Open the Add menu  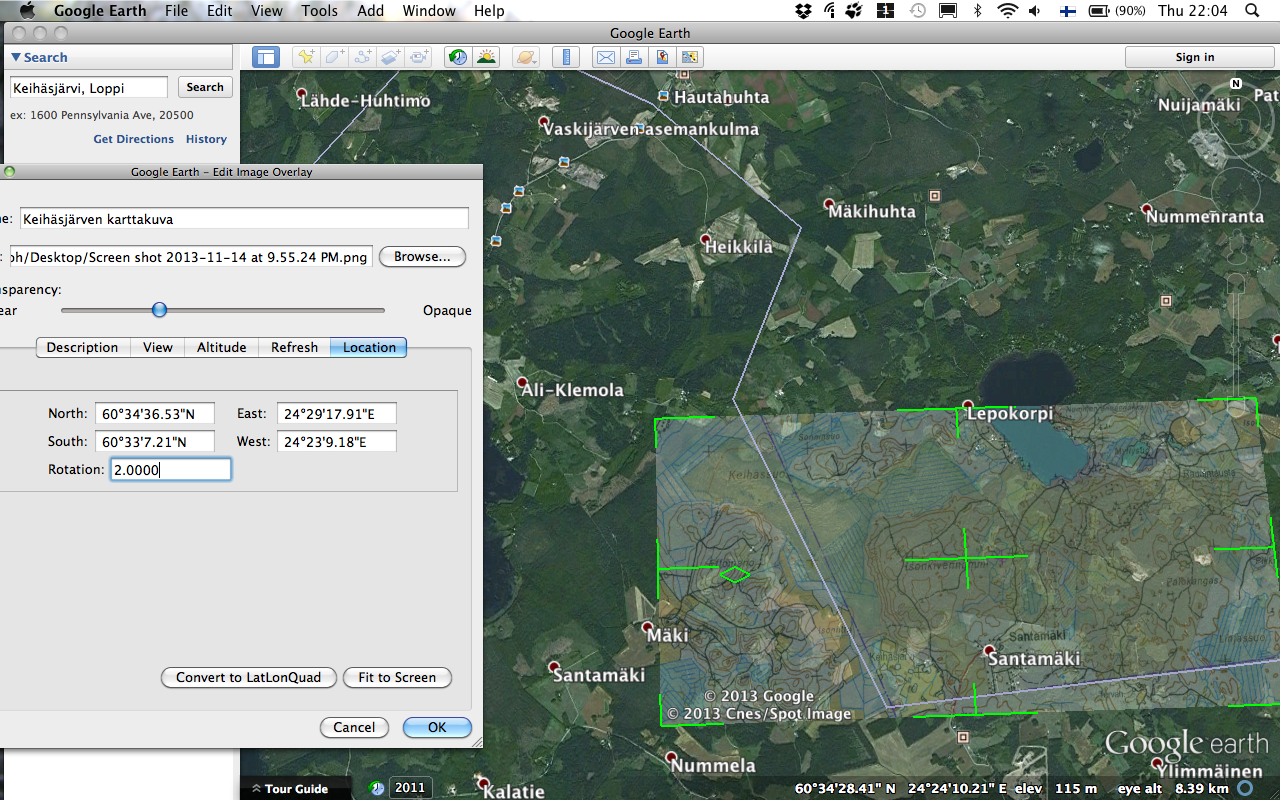(x=370, y=11)
